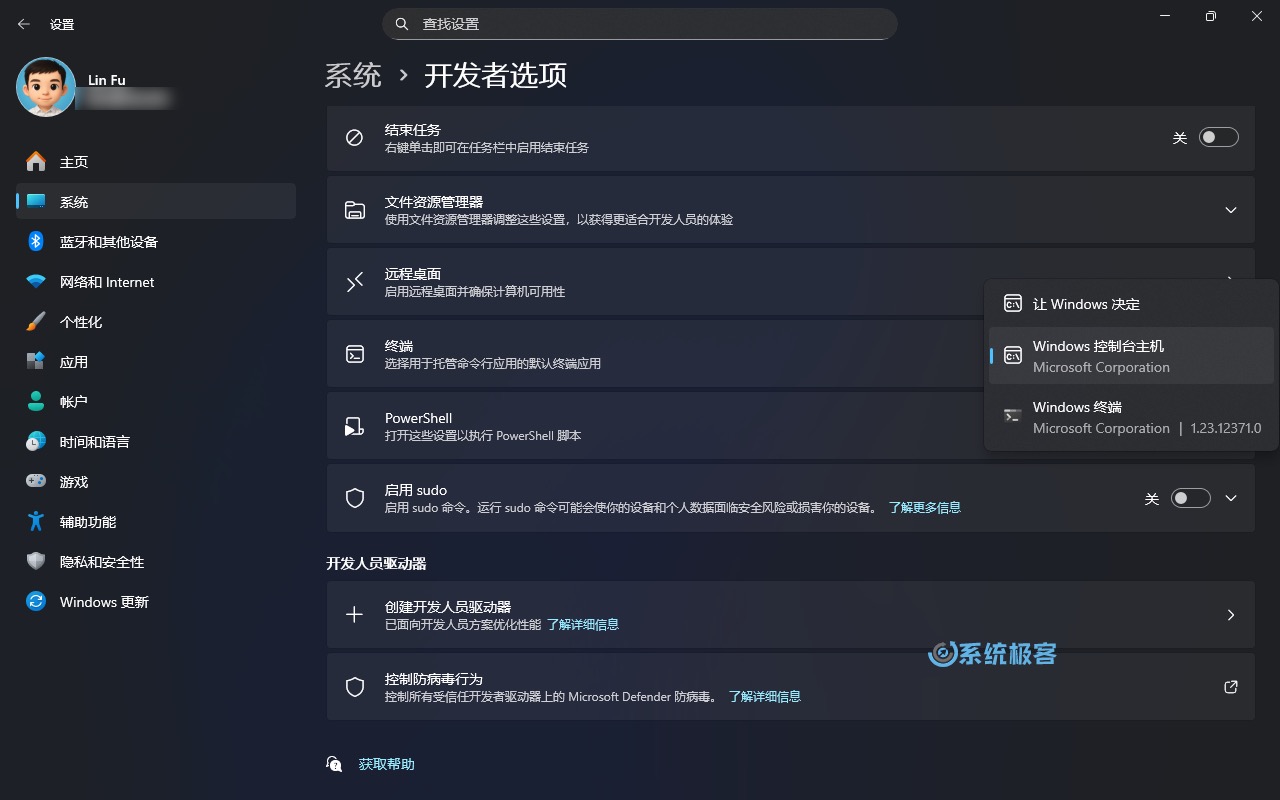Click the personalization paintbrush icon

(x=36, y=321)
